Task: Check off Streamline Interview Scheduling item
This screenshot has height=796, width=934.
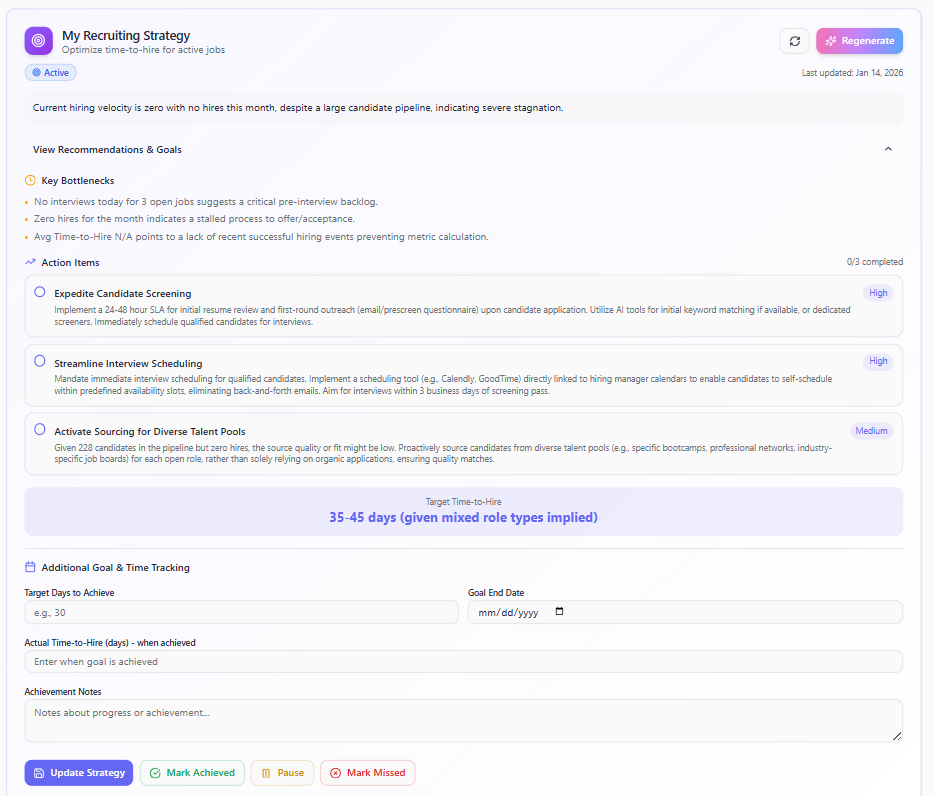Action: pyautogui.click(x=40, y=361)
